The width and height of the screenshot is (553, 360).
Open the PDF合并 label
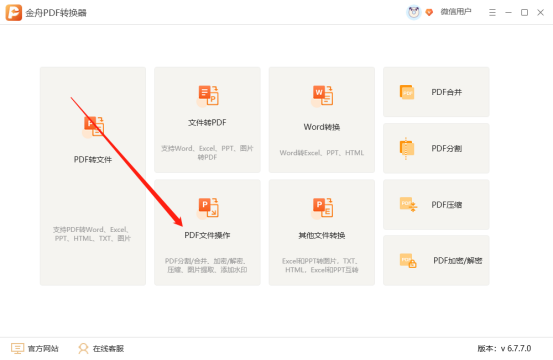pyautogui.click(x=446, y=92)
